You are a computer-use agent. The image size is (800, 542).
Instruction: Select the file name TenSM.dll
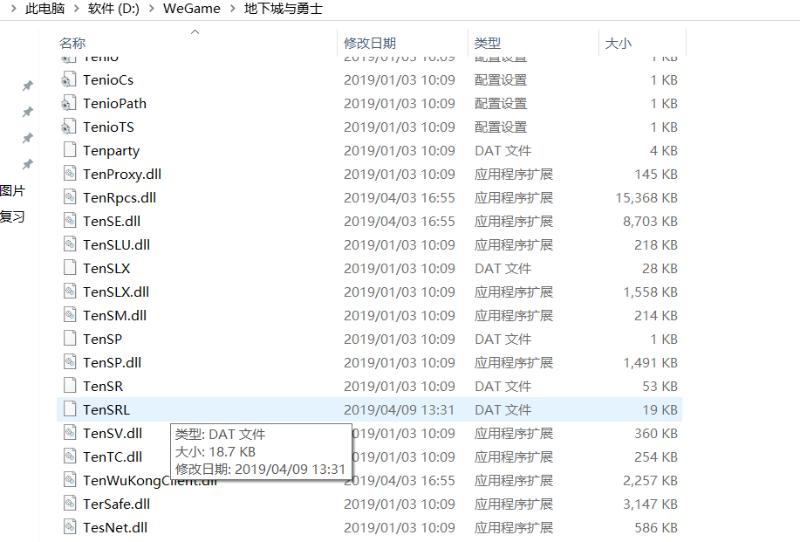coord(115,315)
